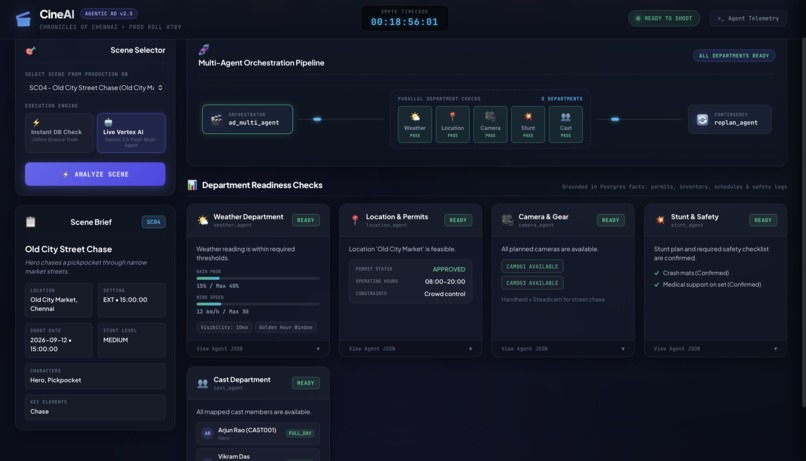Expand View Agent JSON in Weather Department
This screenshot has height=461, width=806.
(258, 348)
